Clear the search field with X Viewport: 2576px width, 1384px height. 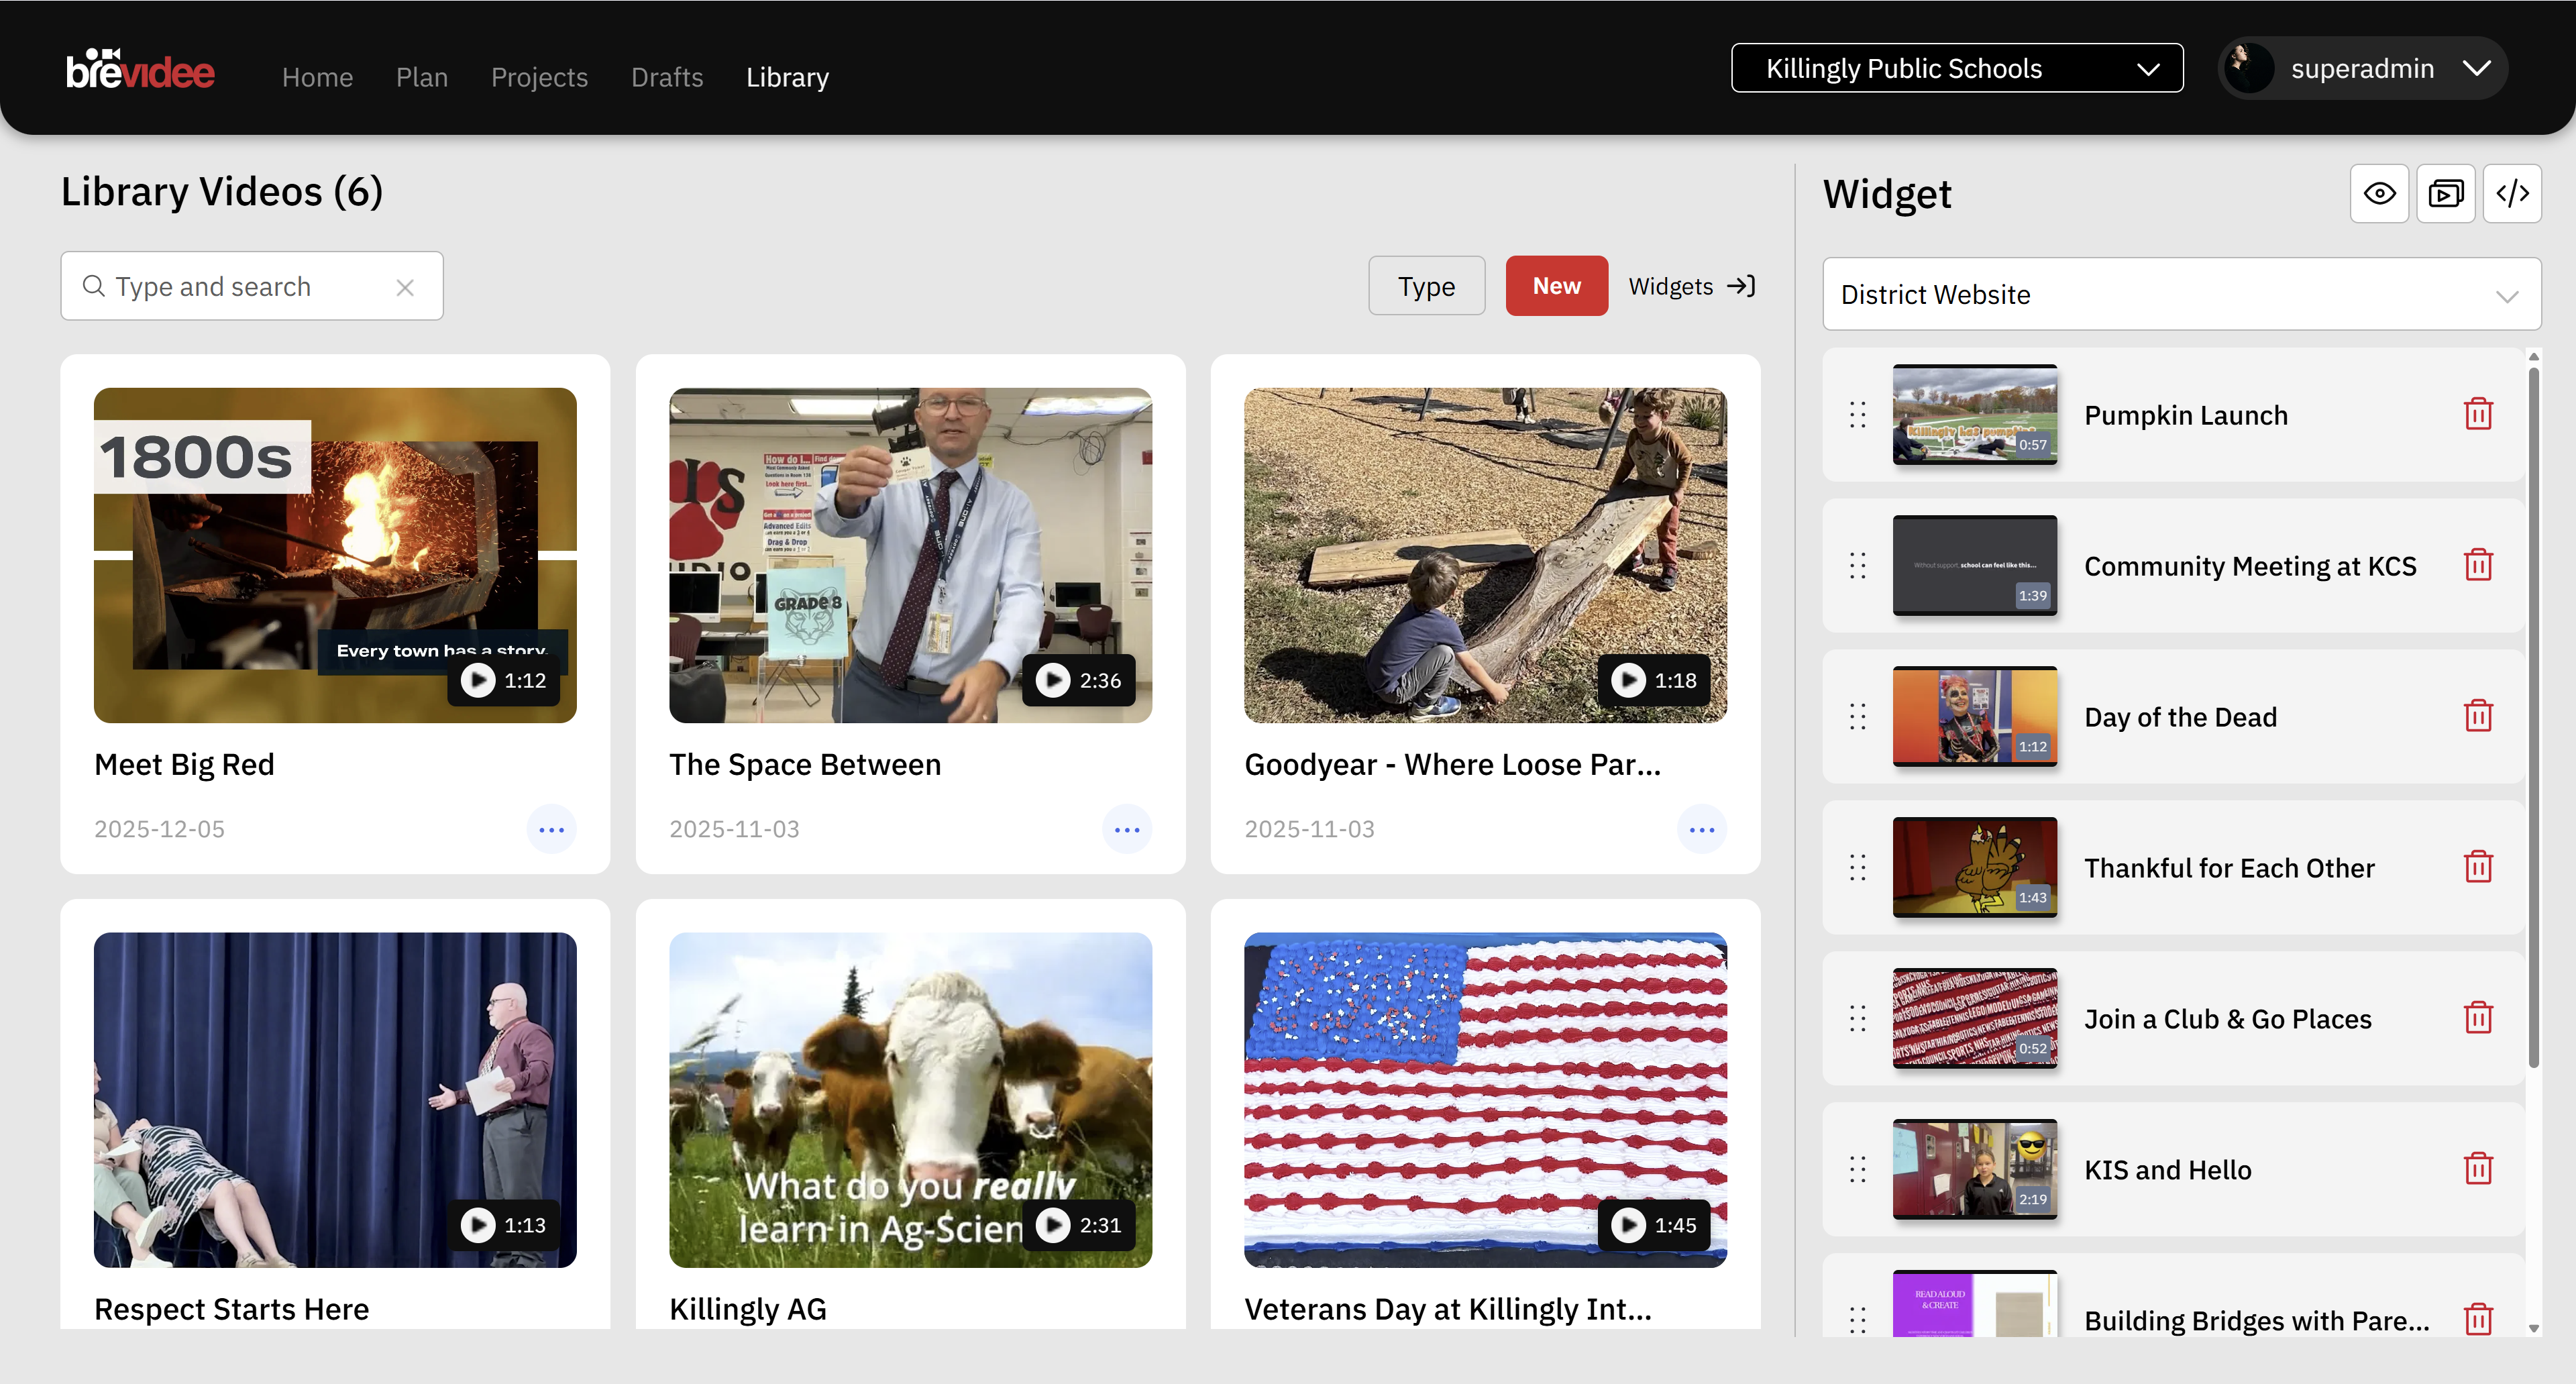click(405, 287)
